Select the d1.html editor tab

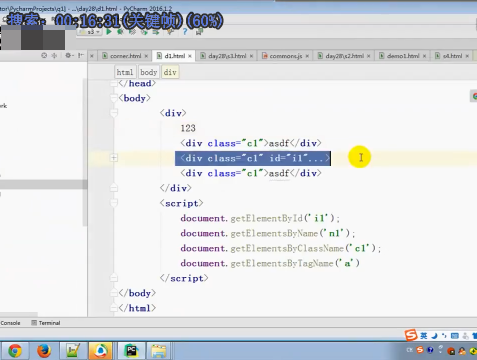click(x=174, y=56)
